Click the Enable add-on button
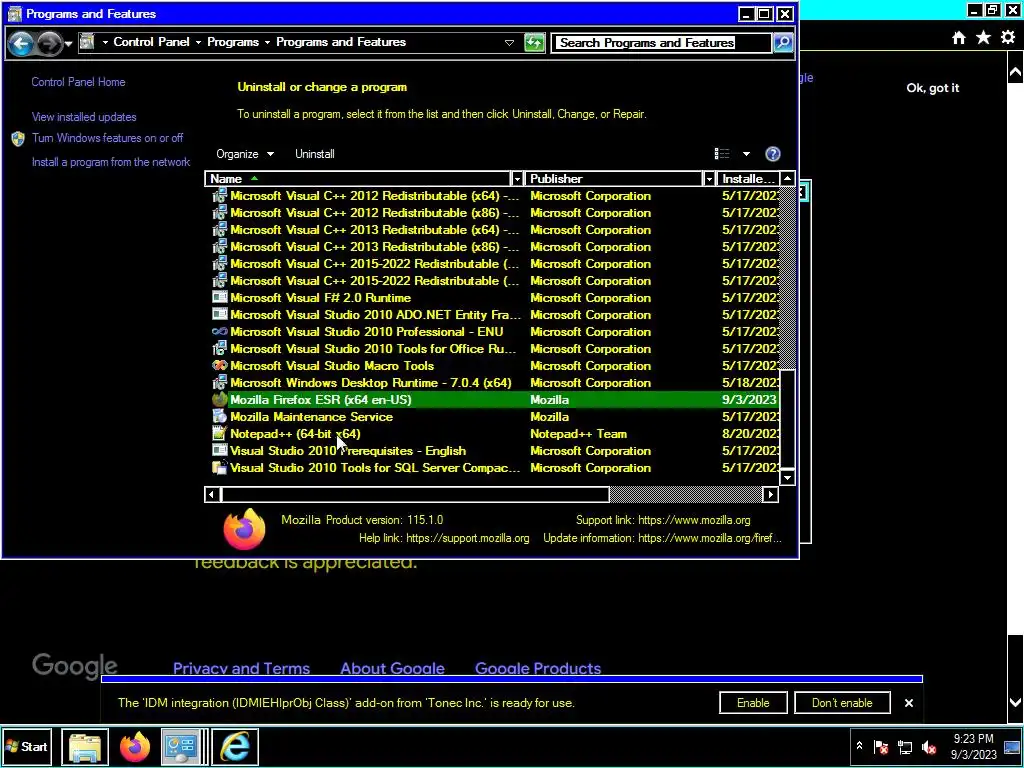 753,703
